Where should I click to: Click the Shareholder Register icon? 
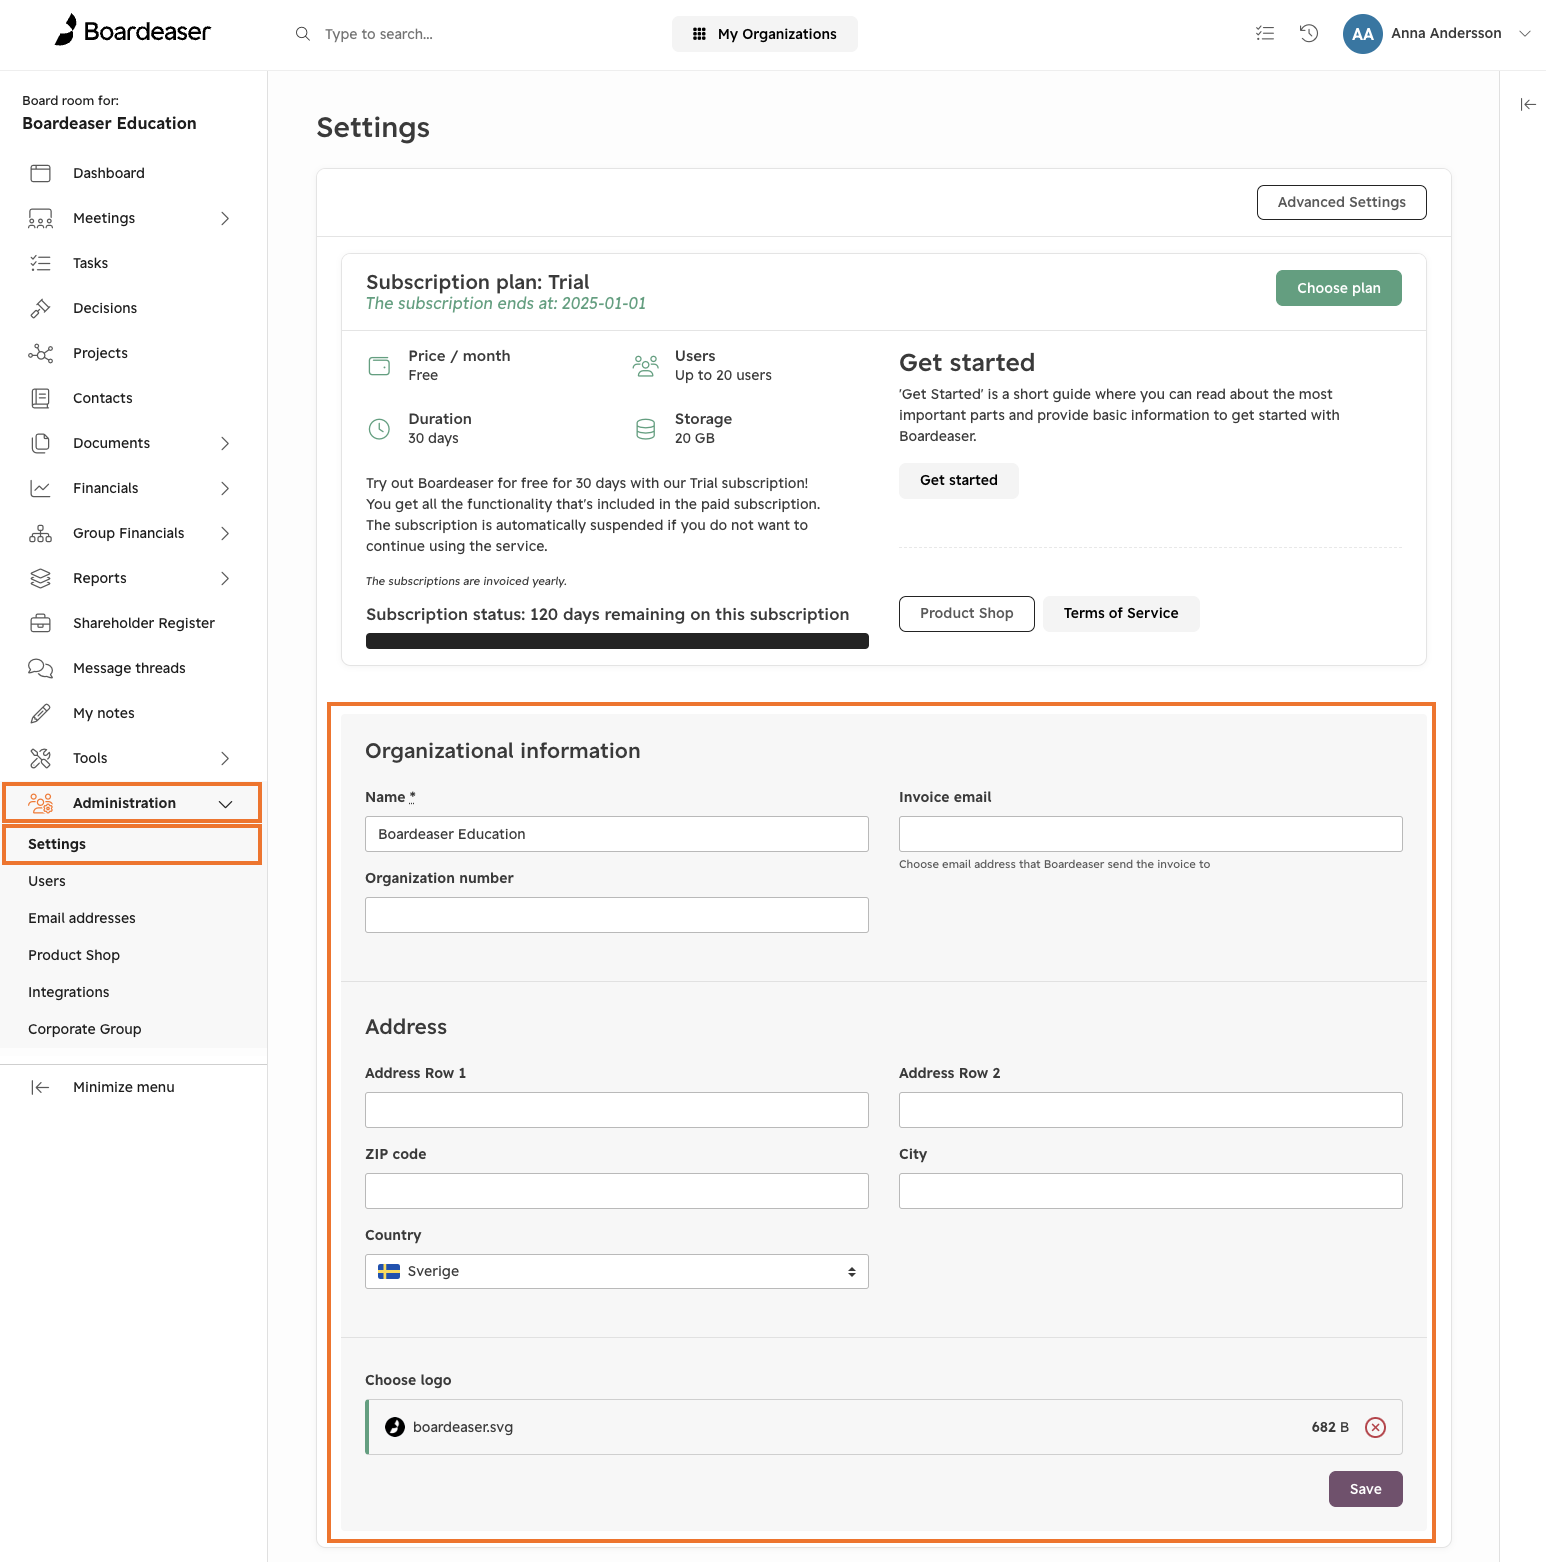coord(41,623)
